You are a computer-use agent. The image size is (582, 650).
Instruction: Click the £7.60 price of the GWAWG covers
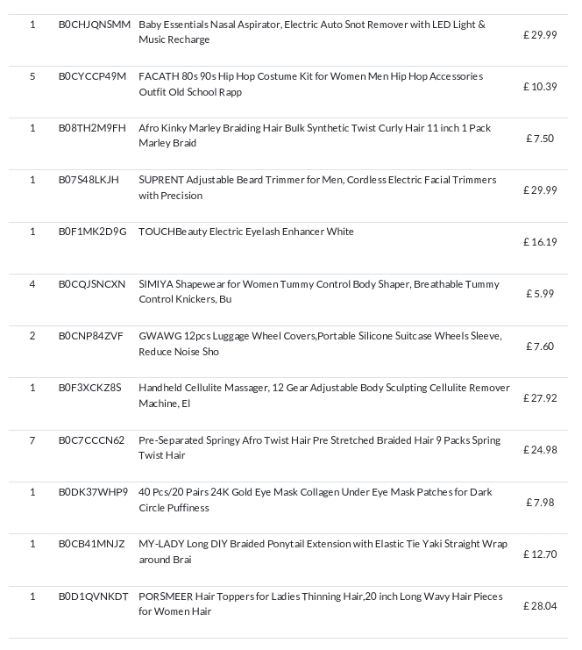coord(540,346)
